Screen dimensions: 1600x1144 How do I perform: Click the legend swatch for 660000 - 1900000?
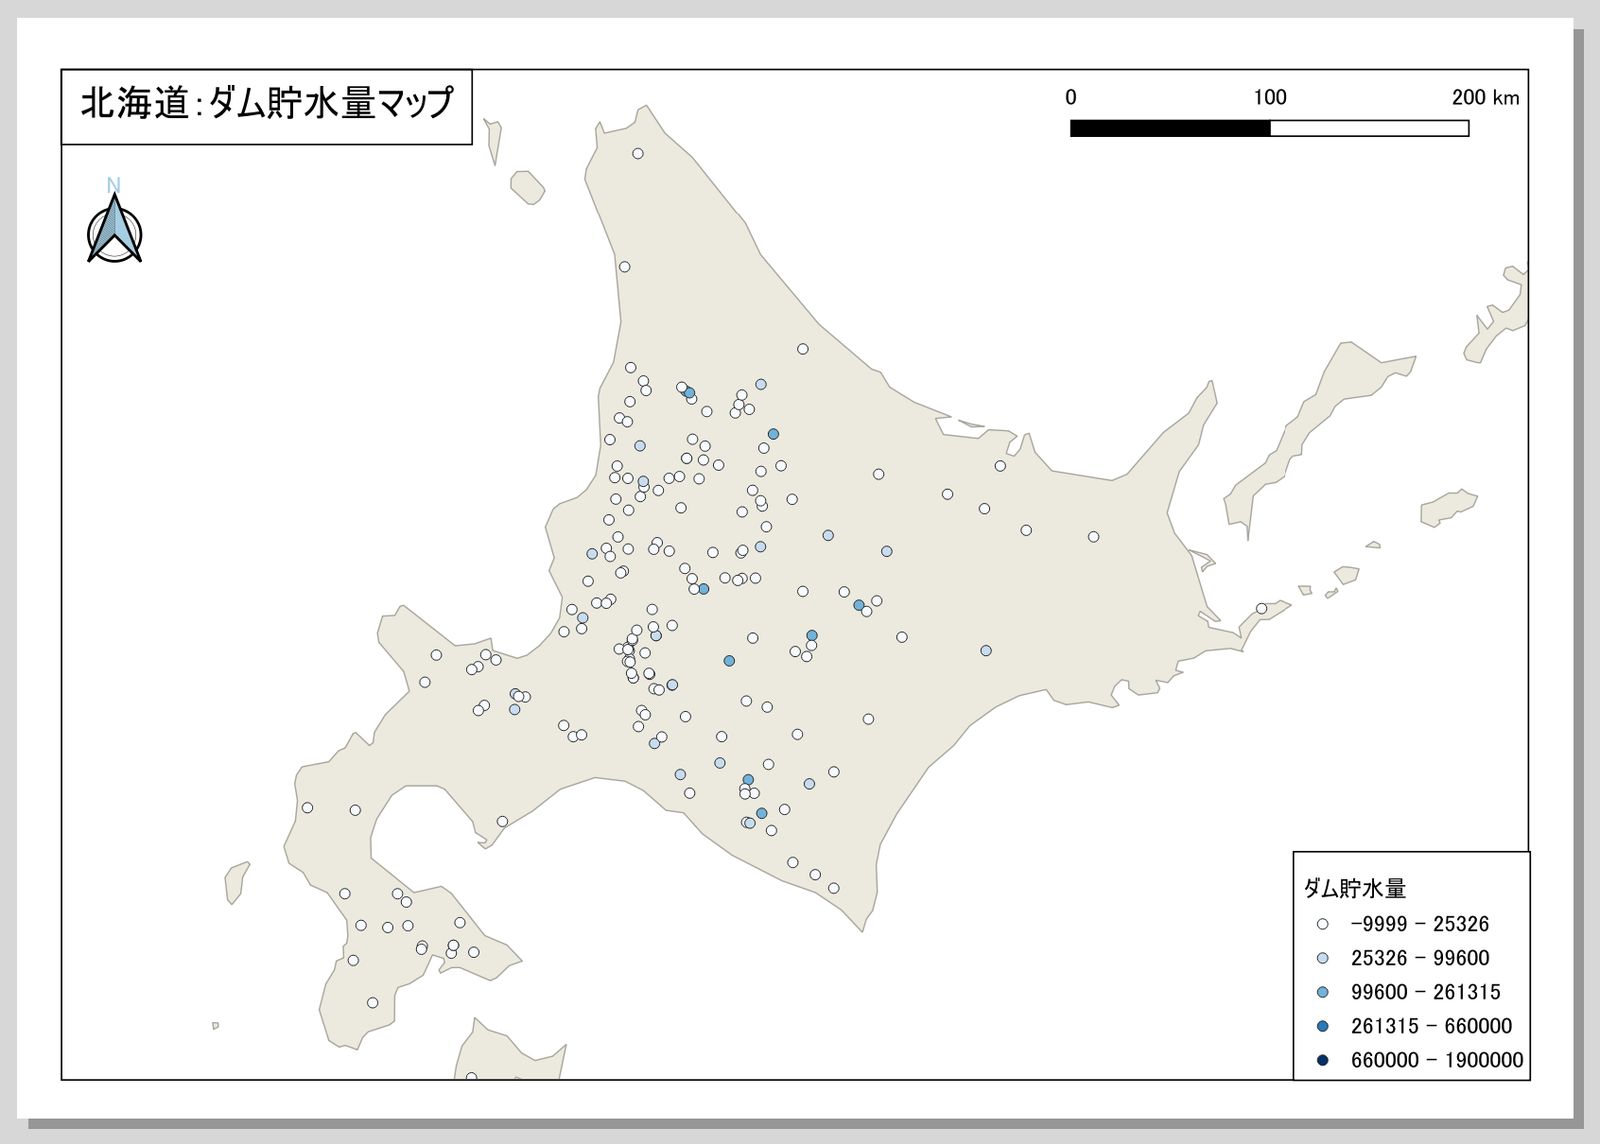coord(1322,1060)
